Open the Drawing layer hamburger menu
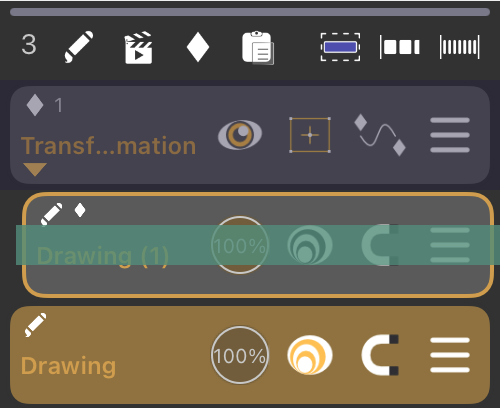The image size is (501, 408). [x=450, y=355]
